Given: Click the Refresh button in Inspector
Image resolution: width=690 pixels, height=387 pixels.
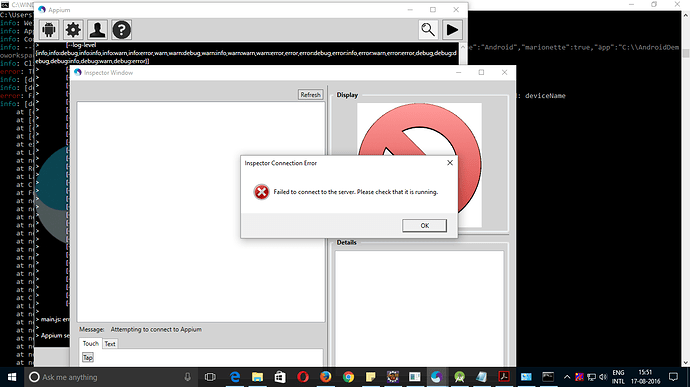Looking at the screenshot, I should [x=310, y=95].
